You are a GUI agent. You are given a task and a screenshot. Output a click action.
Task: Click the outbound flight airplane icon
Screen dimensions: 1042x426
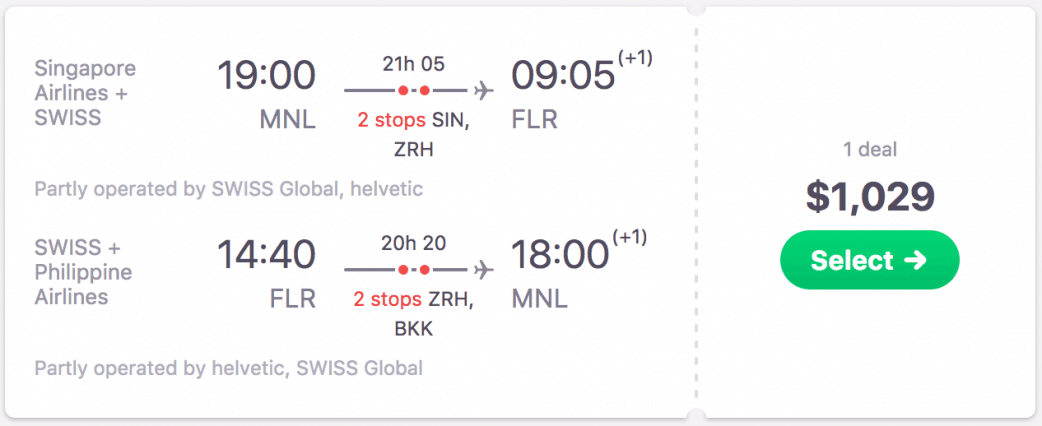484,91
